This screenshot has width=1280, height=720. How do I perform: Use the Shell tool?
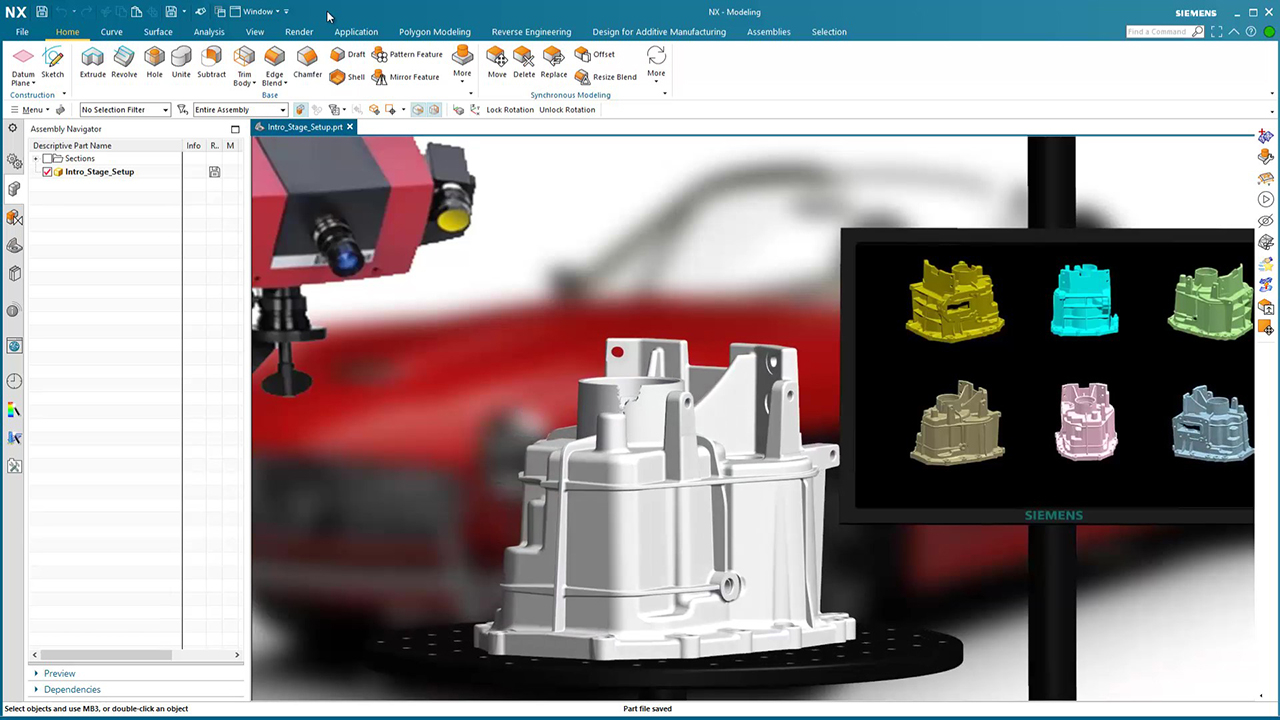[348, 77]
